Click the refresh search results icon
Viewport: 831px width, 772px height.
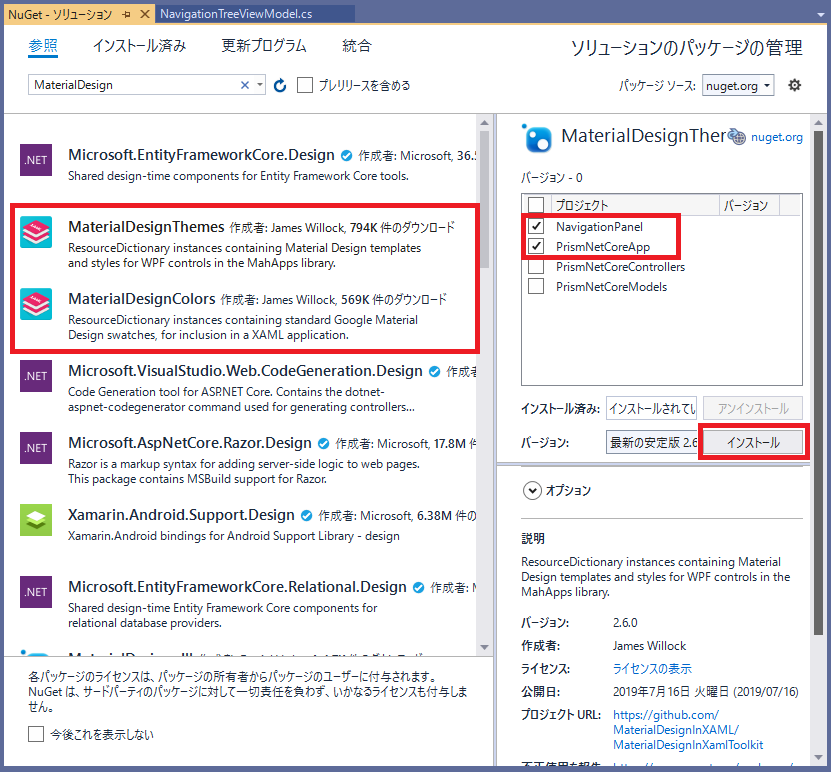tap(280, 85)
